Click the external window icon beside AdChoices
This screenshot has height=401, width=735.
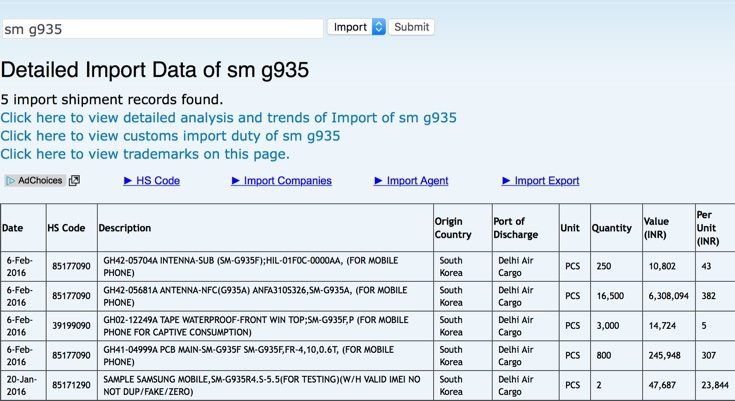(x=74, y=181)
